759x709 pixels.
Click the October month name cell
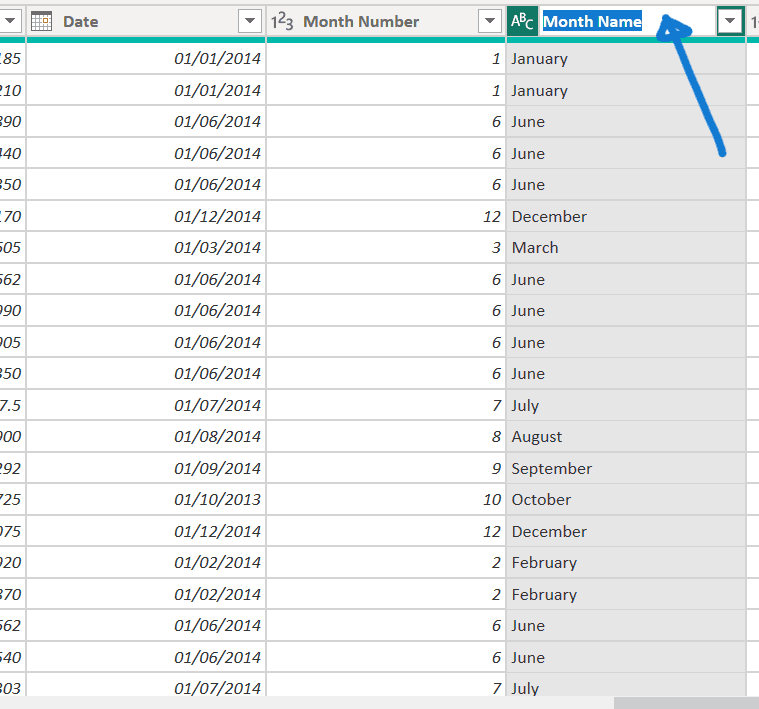point(541,500)
